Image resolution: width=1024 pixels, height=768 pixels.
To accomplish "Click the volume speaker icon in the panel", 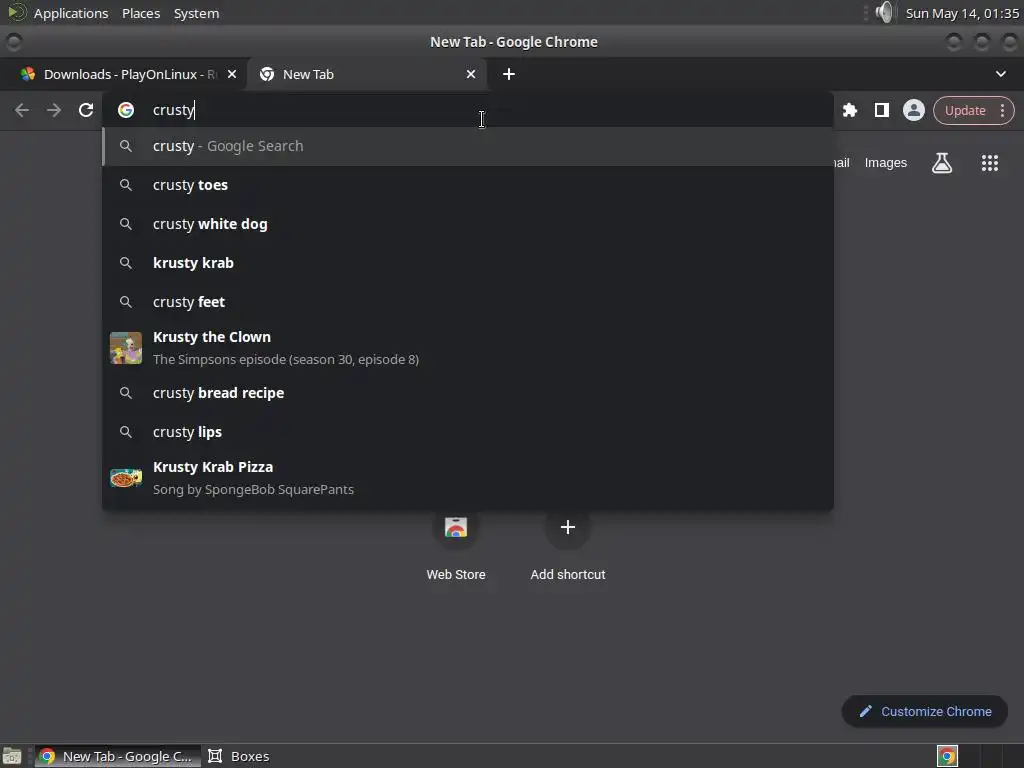I will (884, 12).
